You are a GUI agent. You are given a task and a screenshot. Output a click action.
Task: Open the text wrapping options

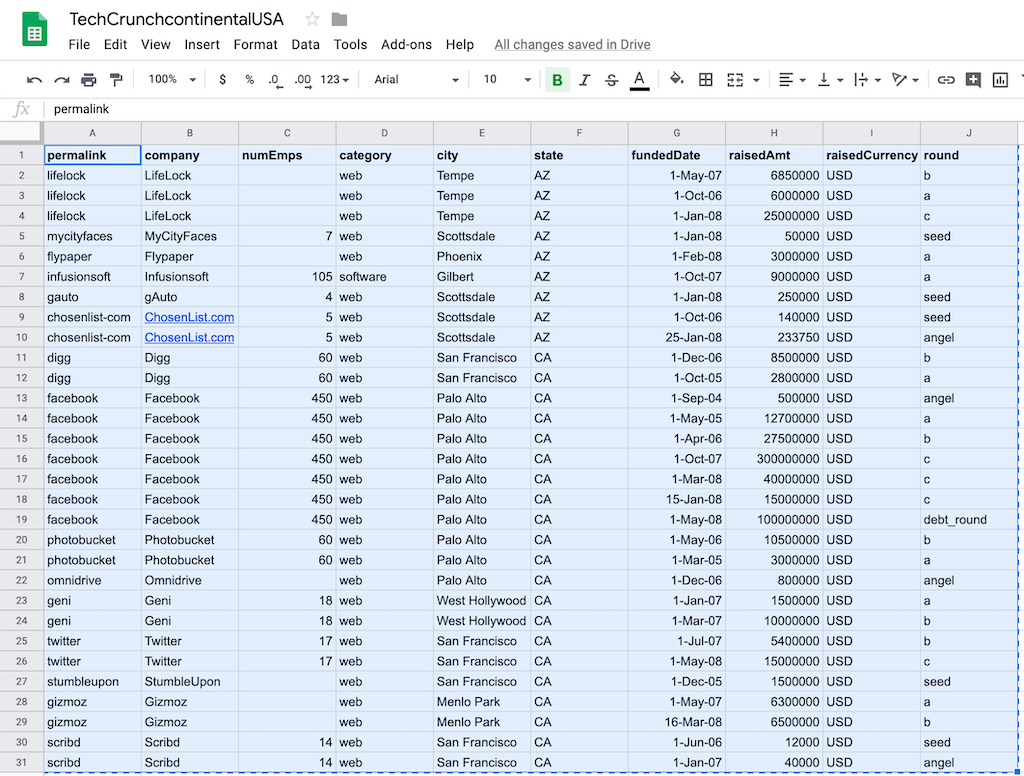pyautogui.click(x=860, y=78)
